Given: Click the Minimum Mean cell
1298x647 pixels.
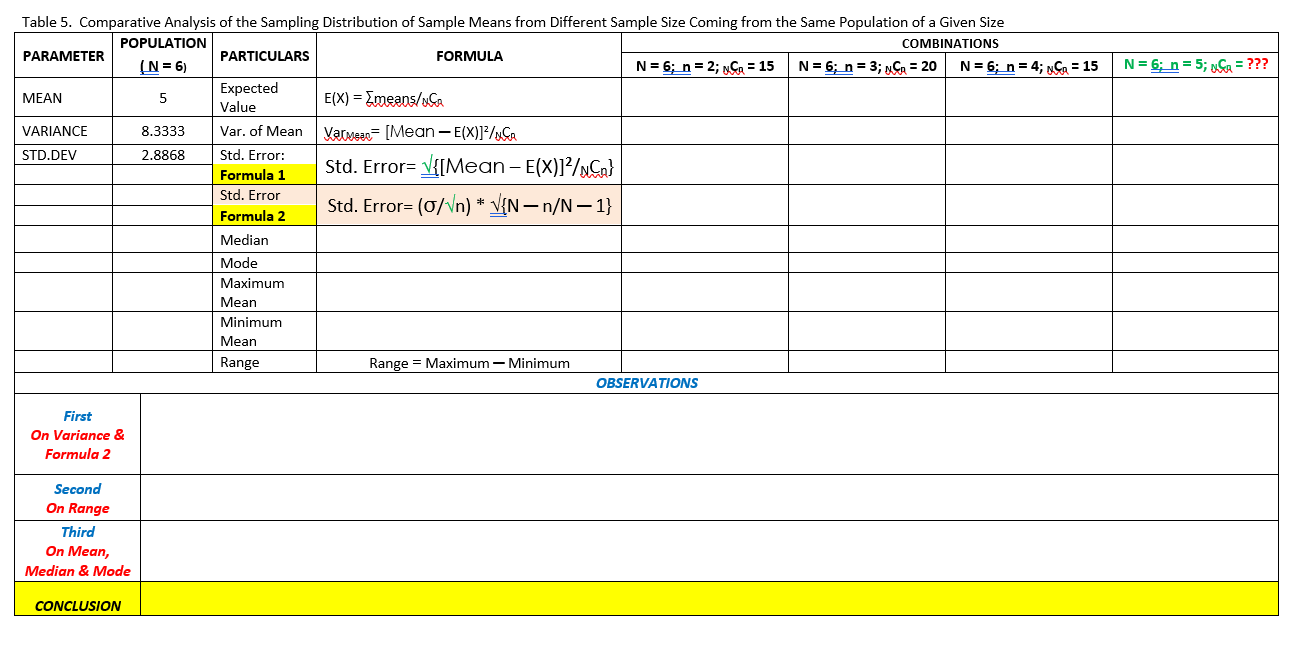Looking at the screenshot, I should click(264, 332).
